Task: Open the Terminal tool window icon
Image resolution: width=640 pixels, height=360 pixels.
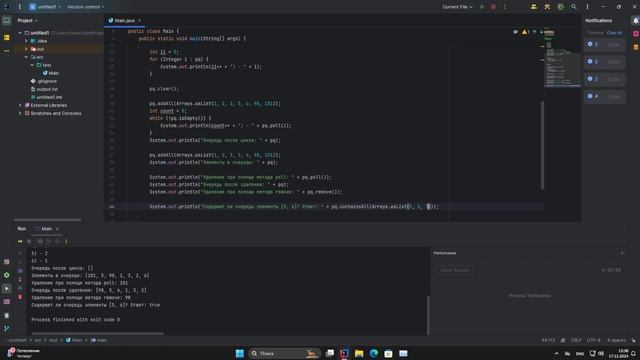Action: (7, 302)
